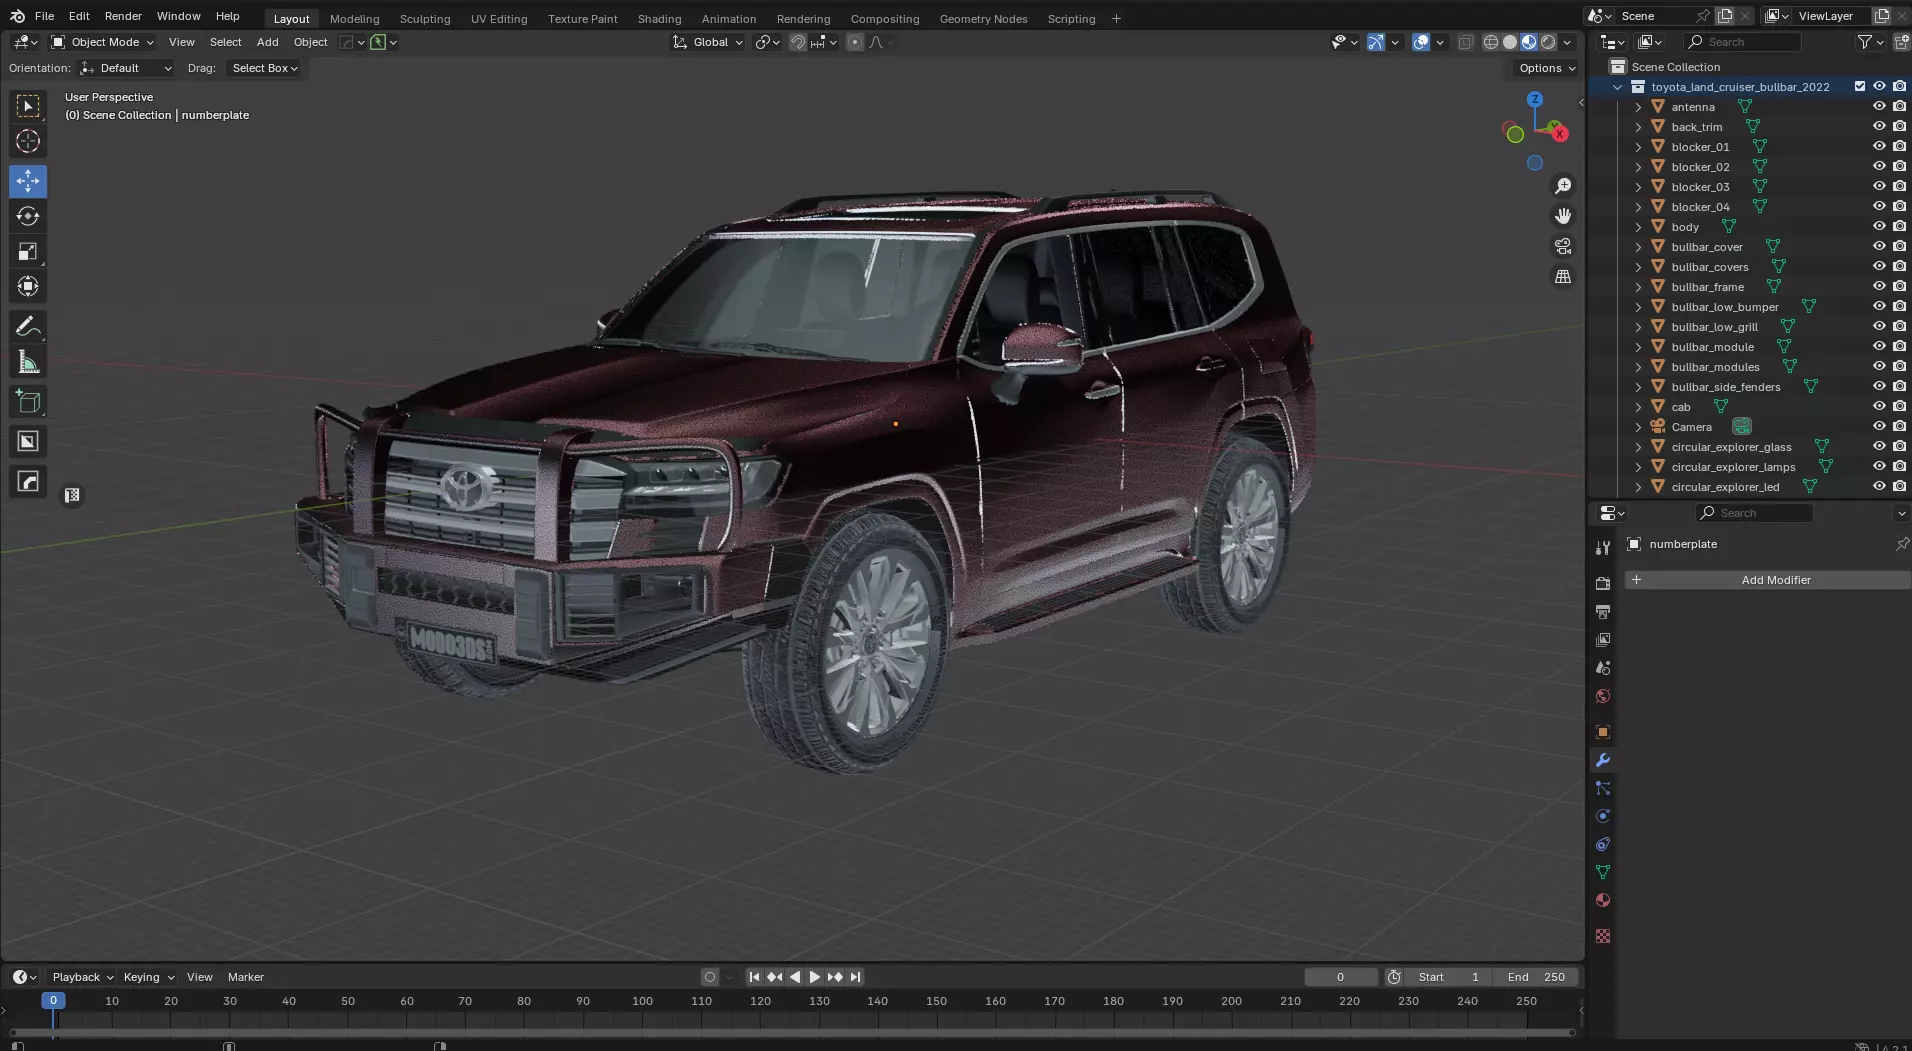This screenshot has height=1051, width=1912.
Task: Open the Texture properties tab
Action: (x=1603, y=936)
